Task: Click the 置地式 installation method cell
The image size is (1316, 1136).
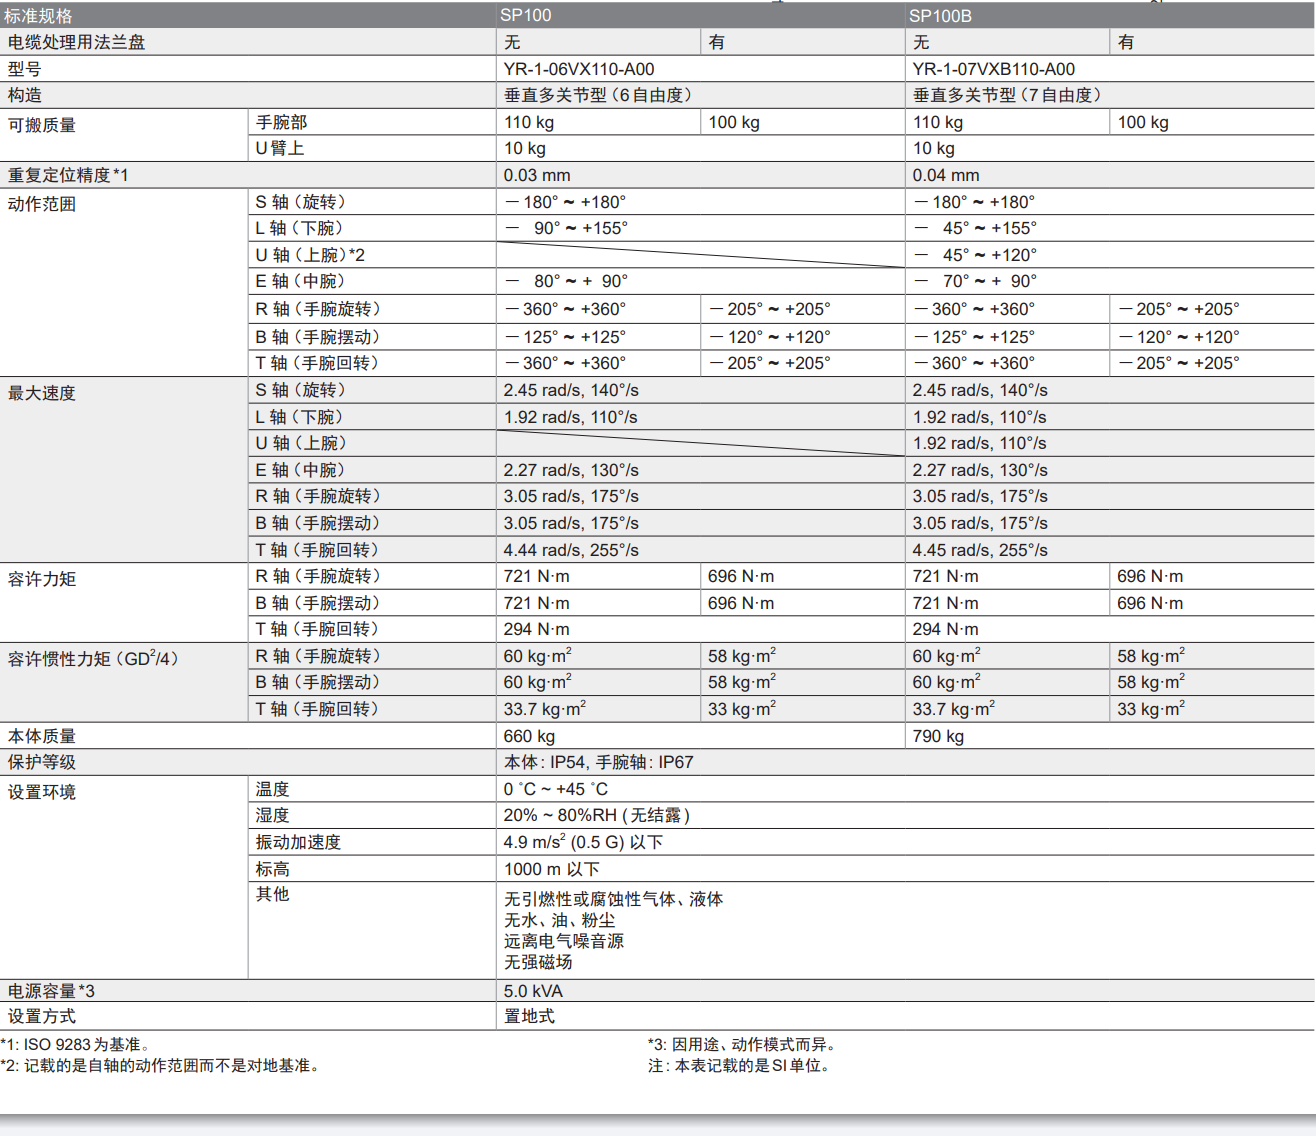Action: click(x=529, y=1016)
